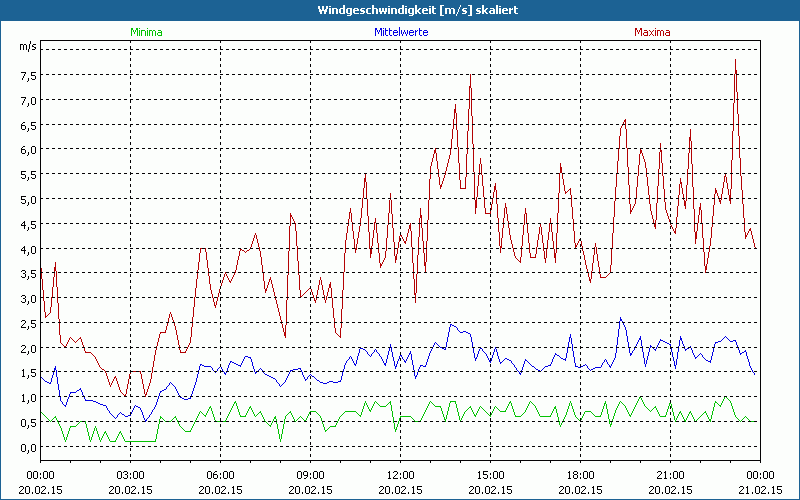The image size is (800, 500).
Task: Click the 03:00 time axis label
Action: (131, 475)
